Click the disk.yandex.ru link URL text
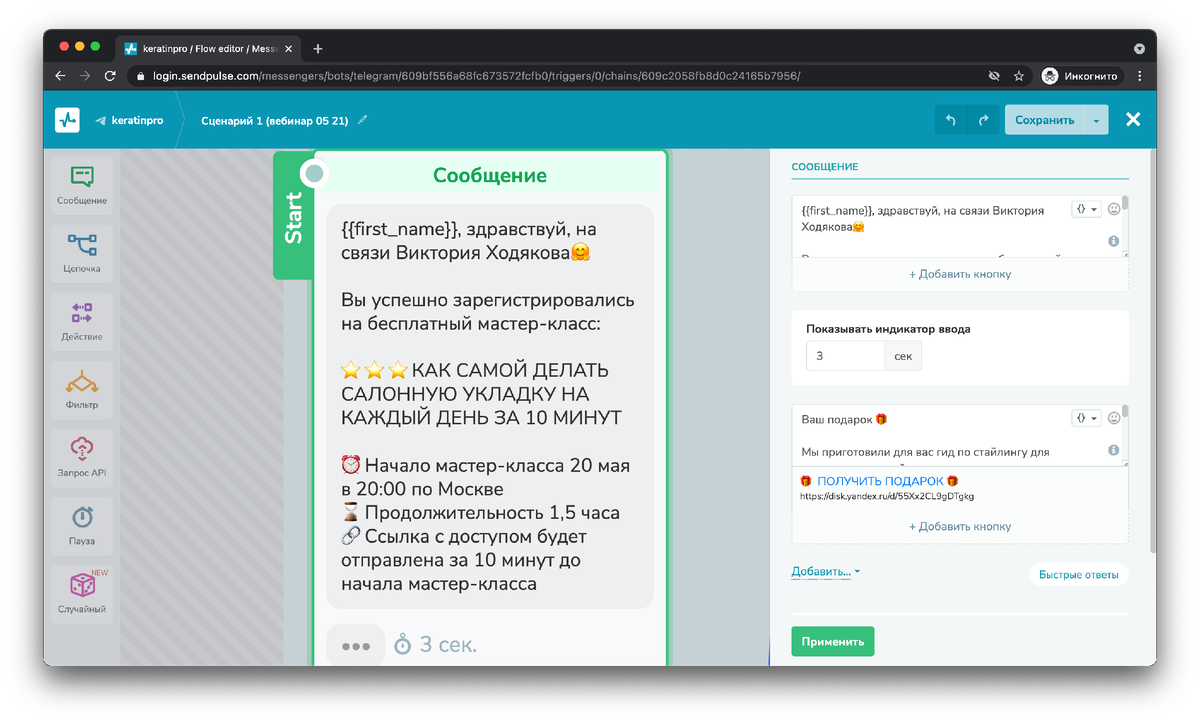Screen dimensions: 1200x723 887,496
